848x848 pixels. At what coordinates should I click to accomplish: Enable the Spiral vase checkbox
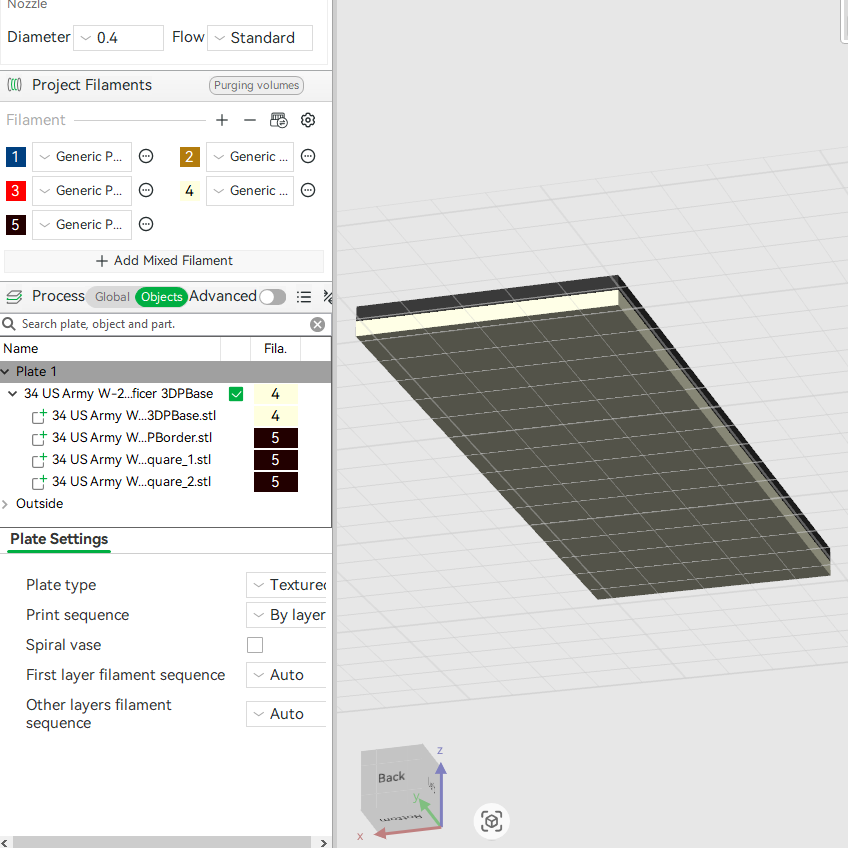pos(255,645)
